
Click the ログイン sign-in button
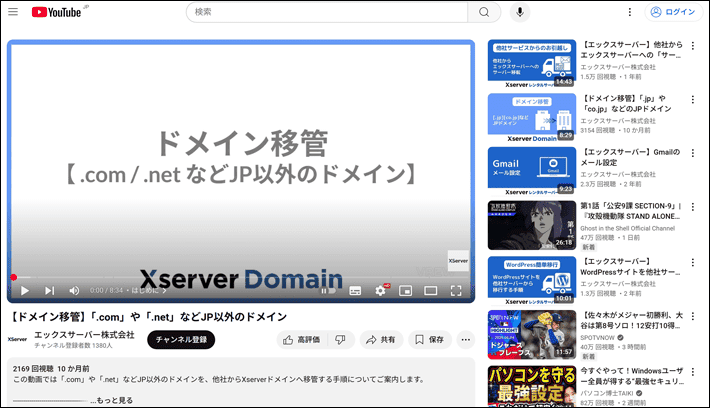click(673, 12)
